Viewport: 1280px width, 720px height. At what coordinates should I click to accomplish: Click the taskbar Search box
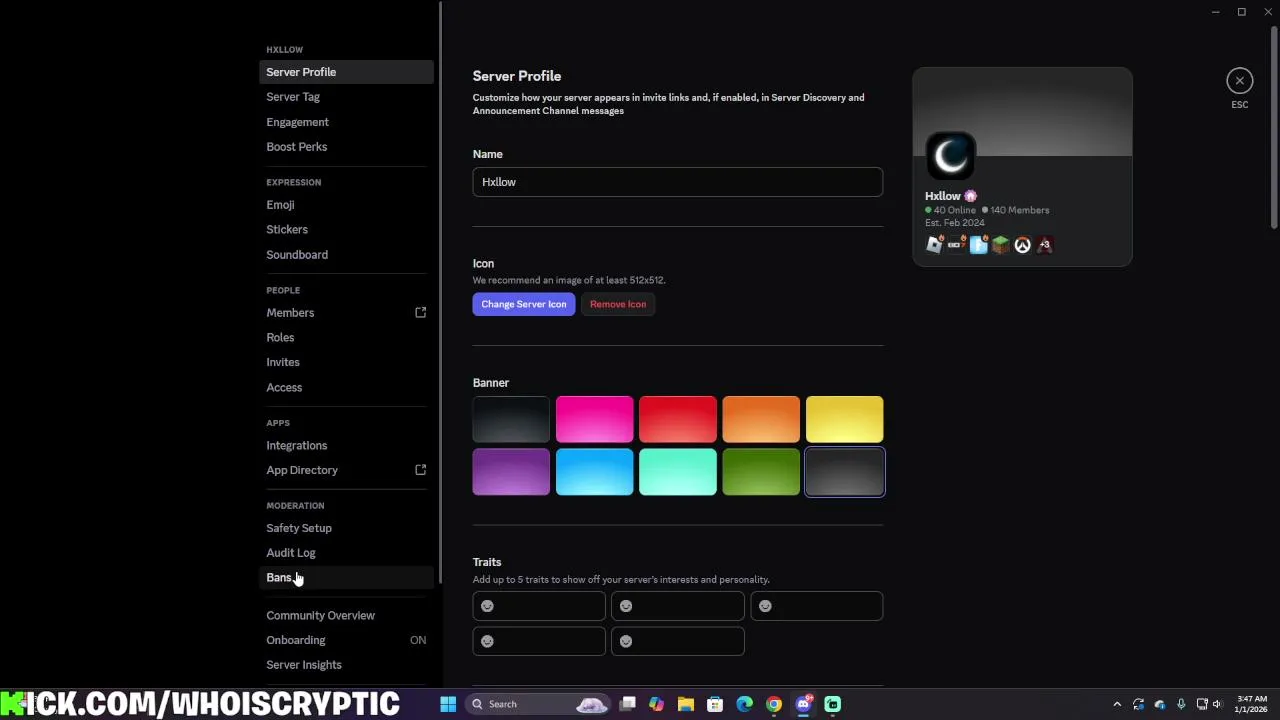point(539,704)
